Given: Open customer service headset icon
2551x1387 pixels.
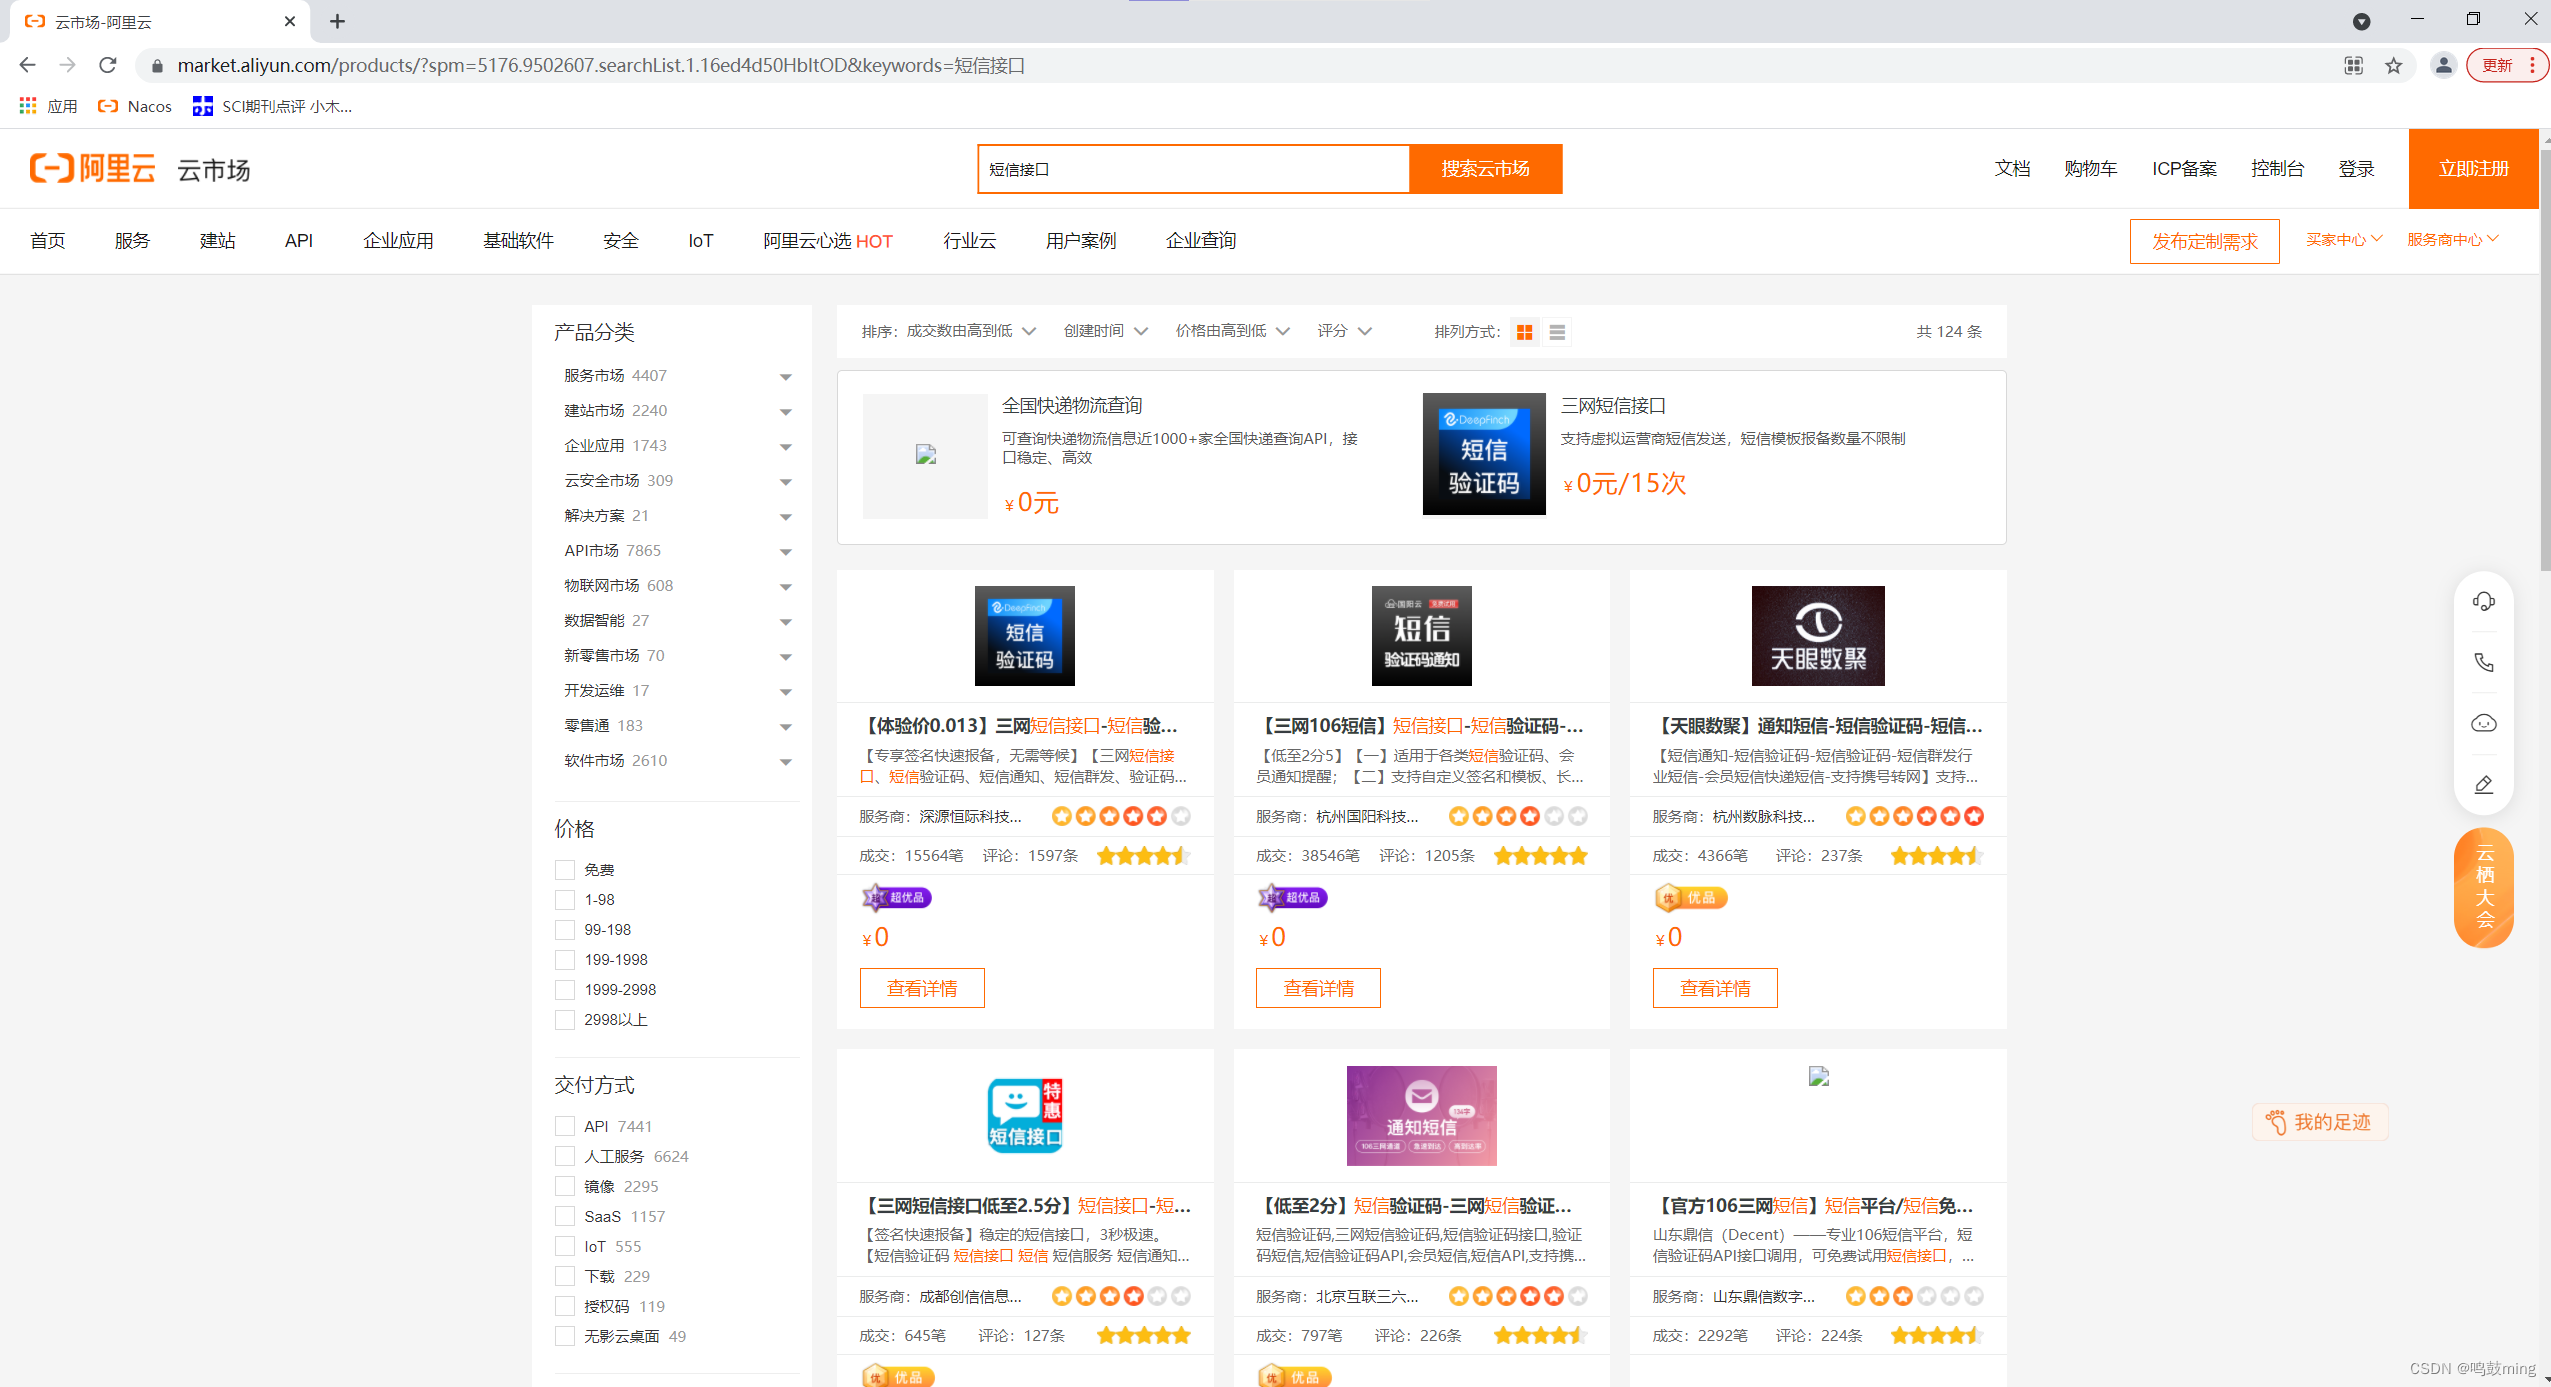Looking at the screenshot, I should pyautogui.click(x=2484, y=601).
